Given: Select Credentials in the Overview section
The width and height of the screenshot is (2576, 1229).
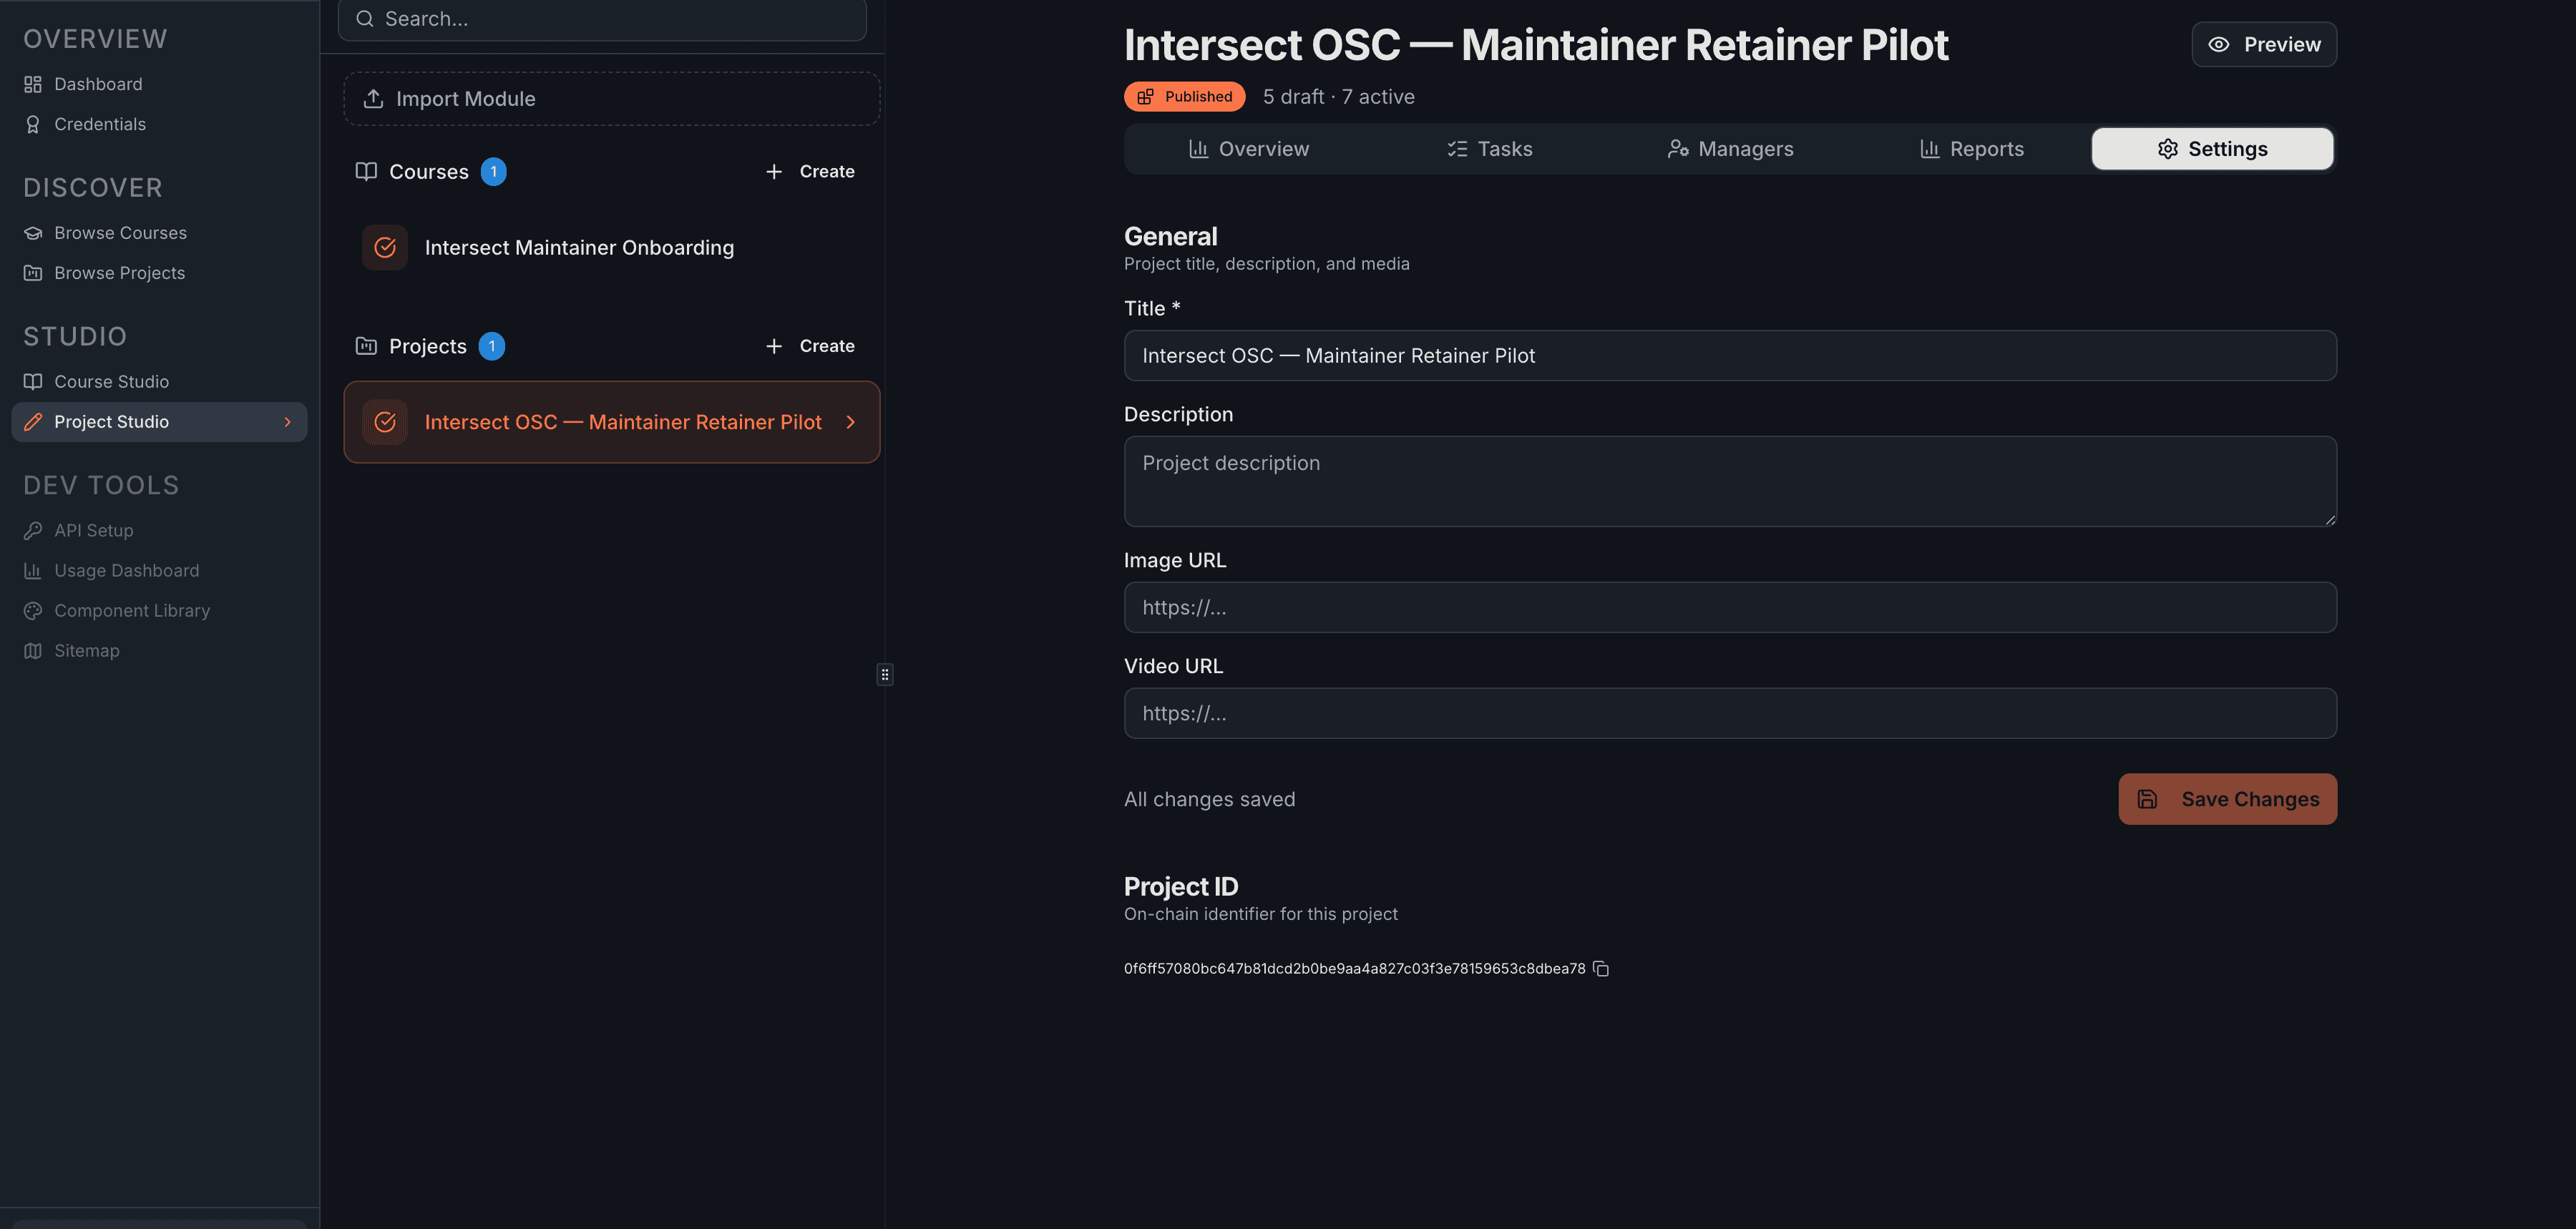Looking at the screenshot, I should point(100,123).
